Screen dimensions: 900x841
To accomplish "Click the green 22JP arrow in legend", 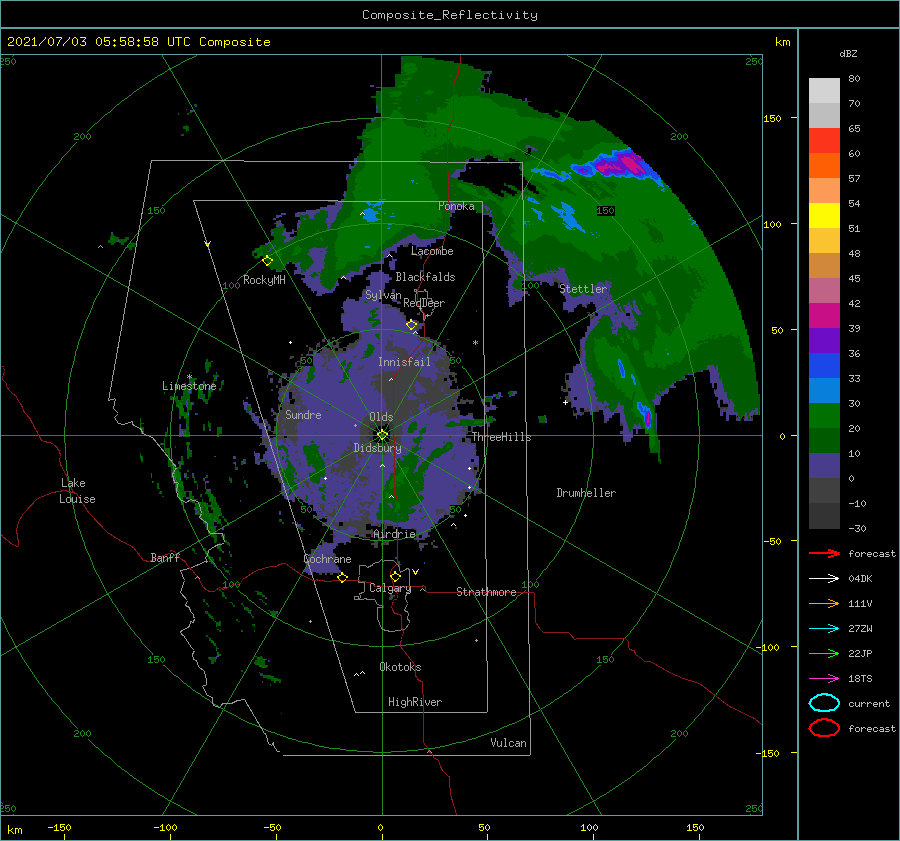I will point(824,653).
